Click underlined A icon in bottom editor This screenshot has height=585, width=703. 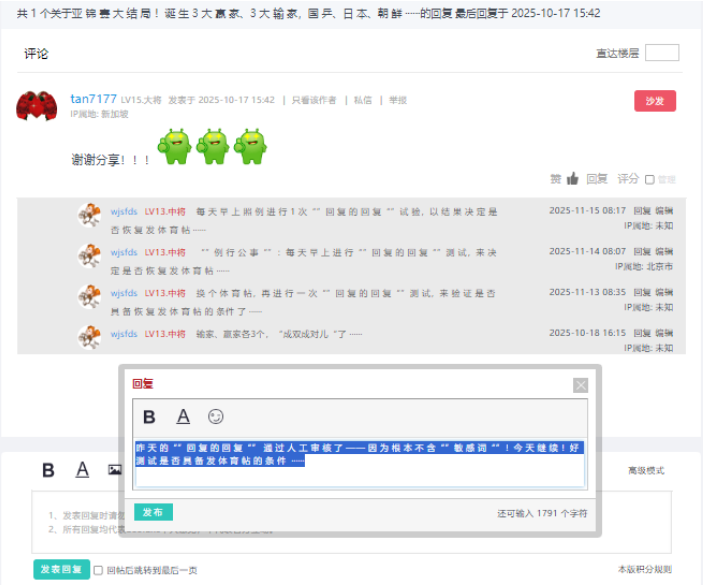pos(83,470)
